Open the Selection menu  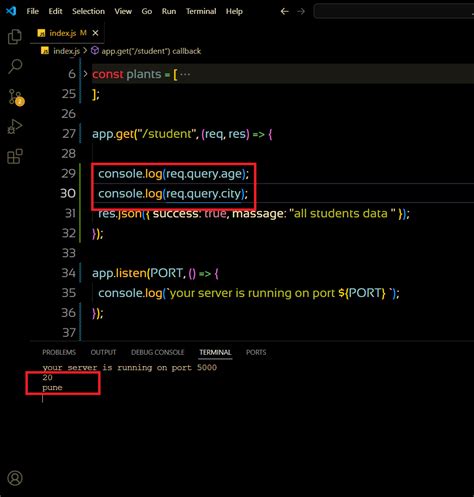88,11
